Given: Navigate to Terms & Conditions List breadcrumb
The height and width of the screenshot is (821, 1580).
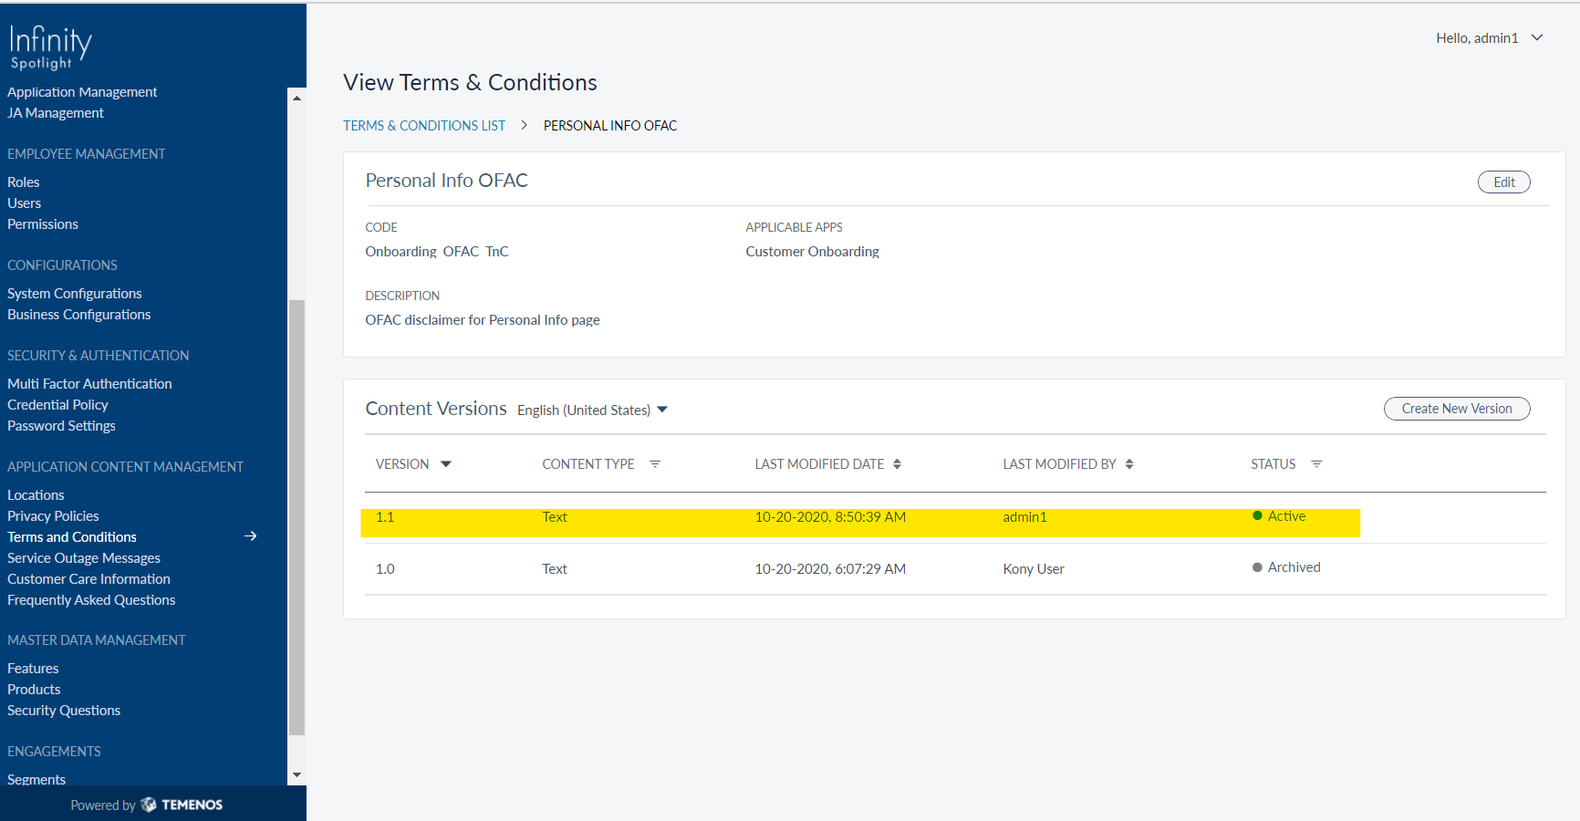Looking at the screenshot, I should (424, 126).
